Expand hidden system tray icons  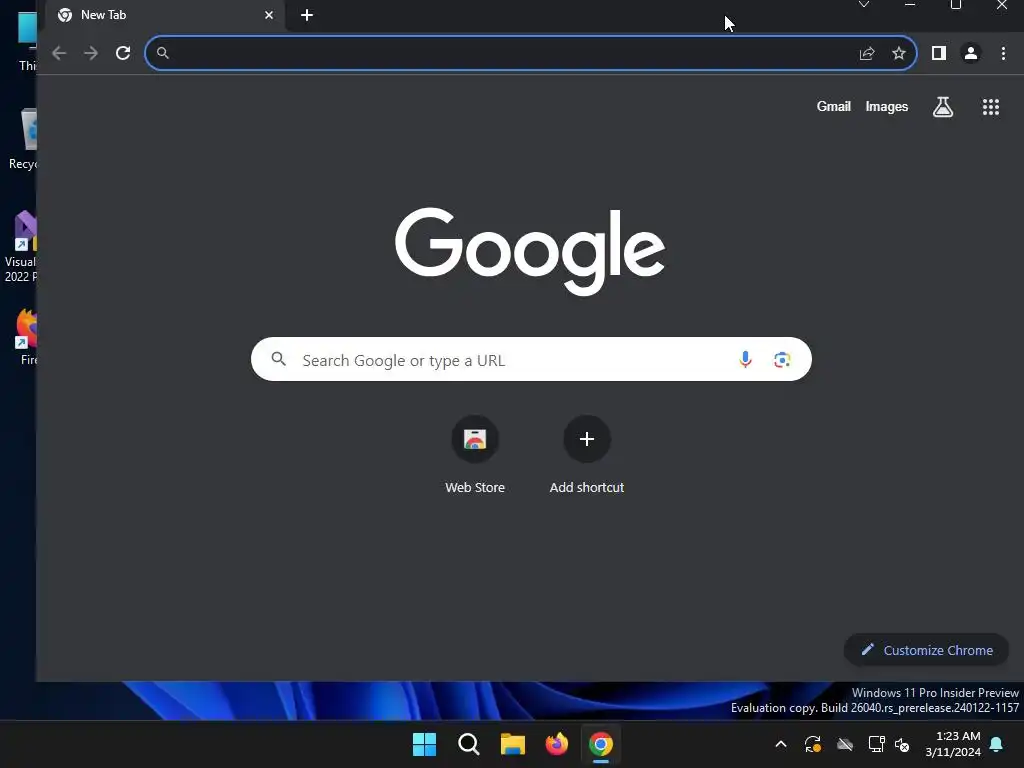tap(780, 744)
